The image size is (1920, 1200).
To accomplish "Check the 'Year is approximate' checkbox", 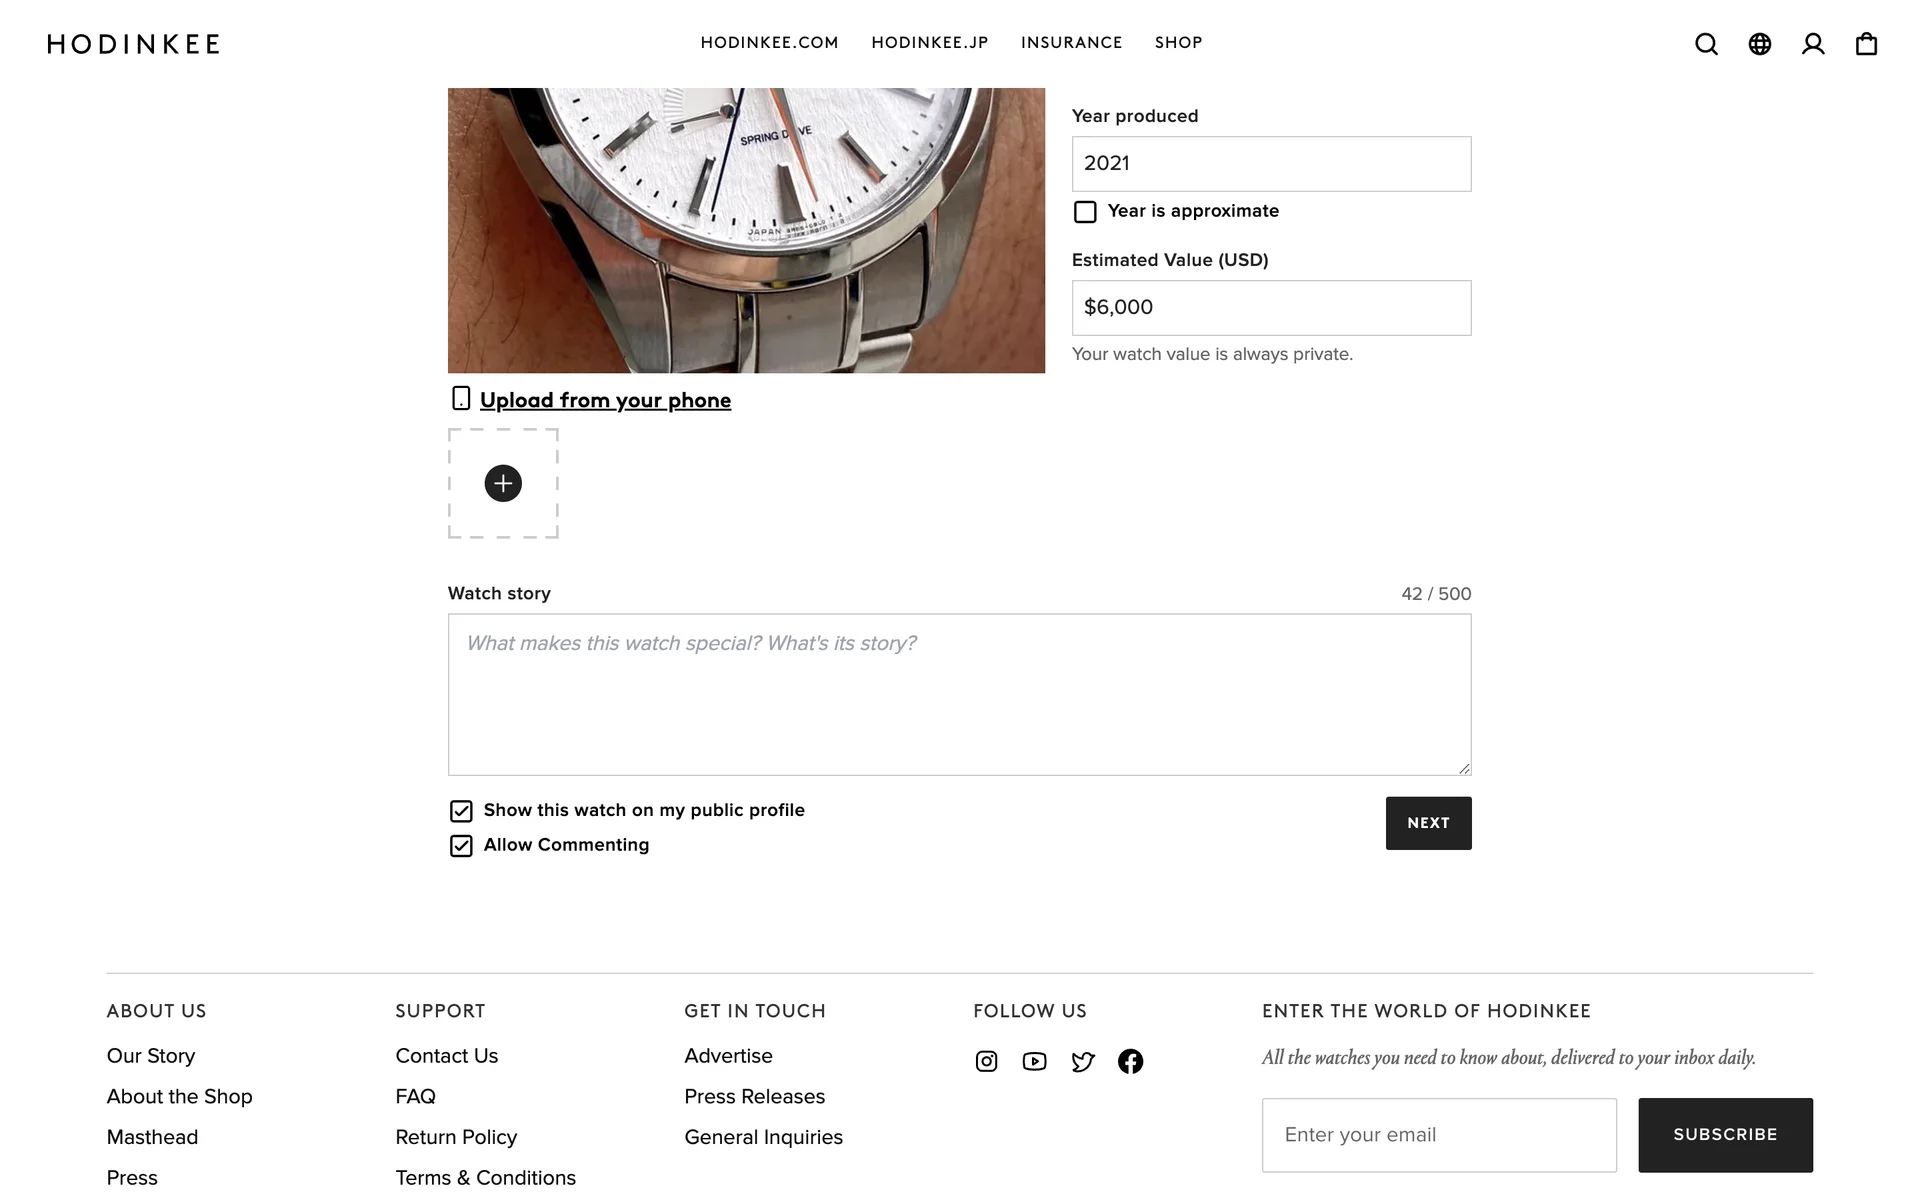I will point(1085,212).
